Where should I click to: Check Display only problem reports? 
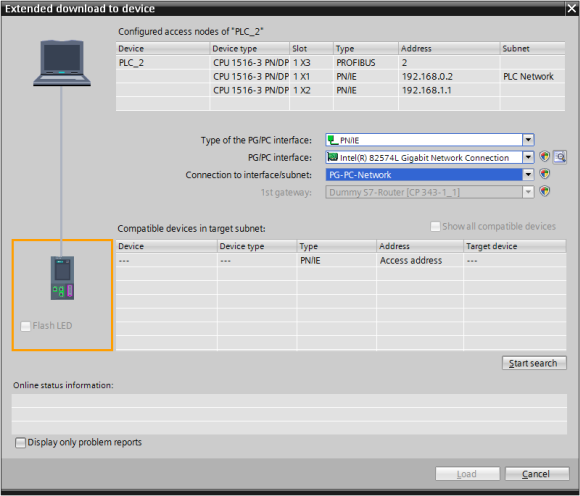pos(20,442)
